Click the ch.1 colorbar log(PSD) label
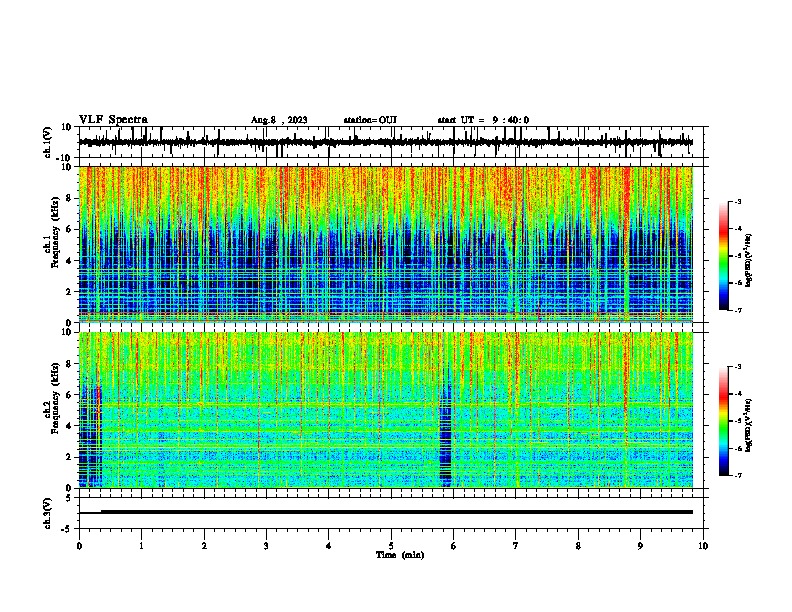The width and height of the screenshot is (792, 612). [x=749, y=260]
